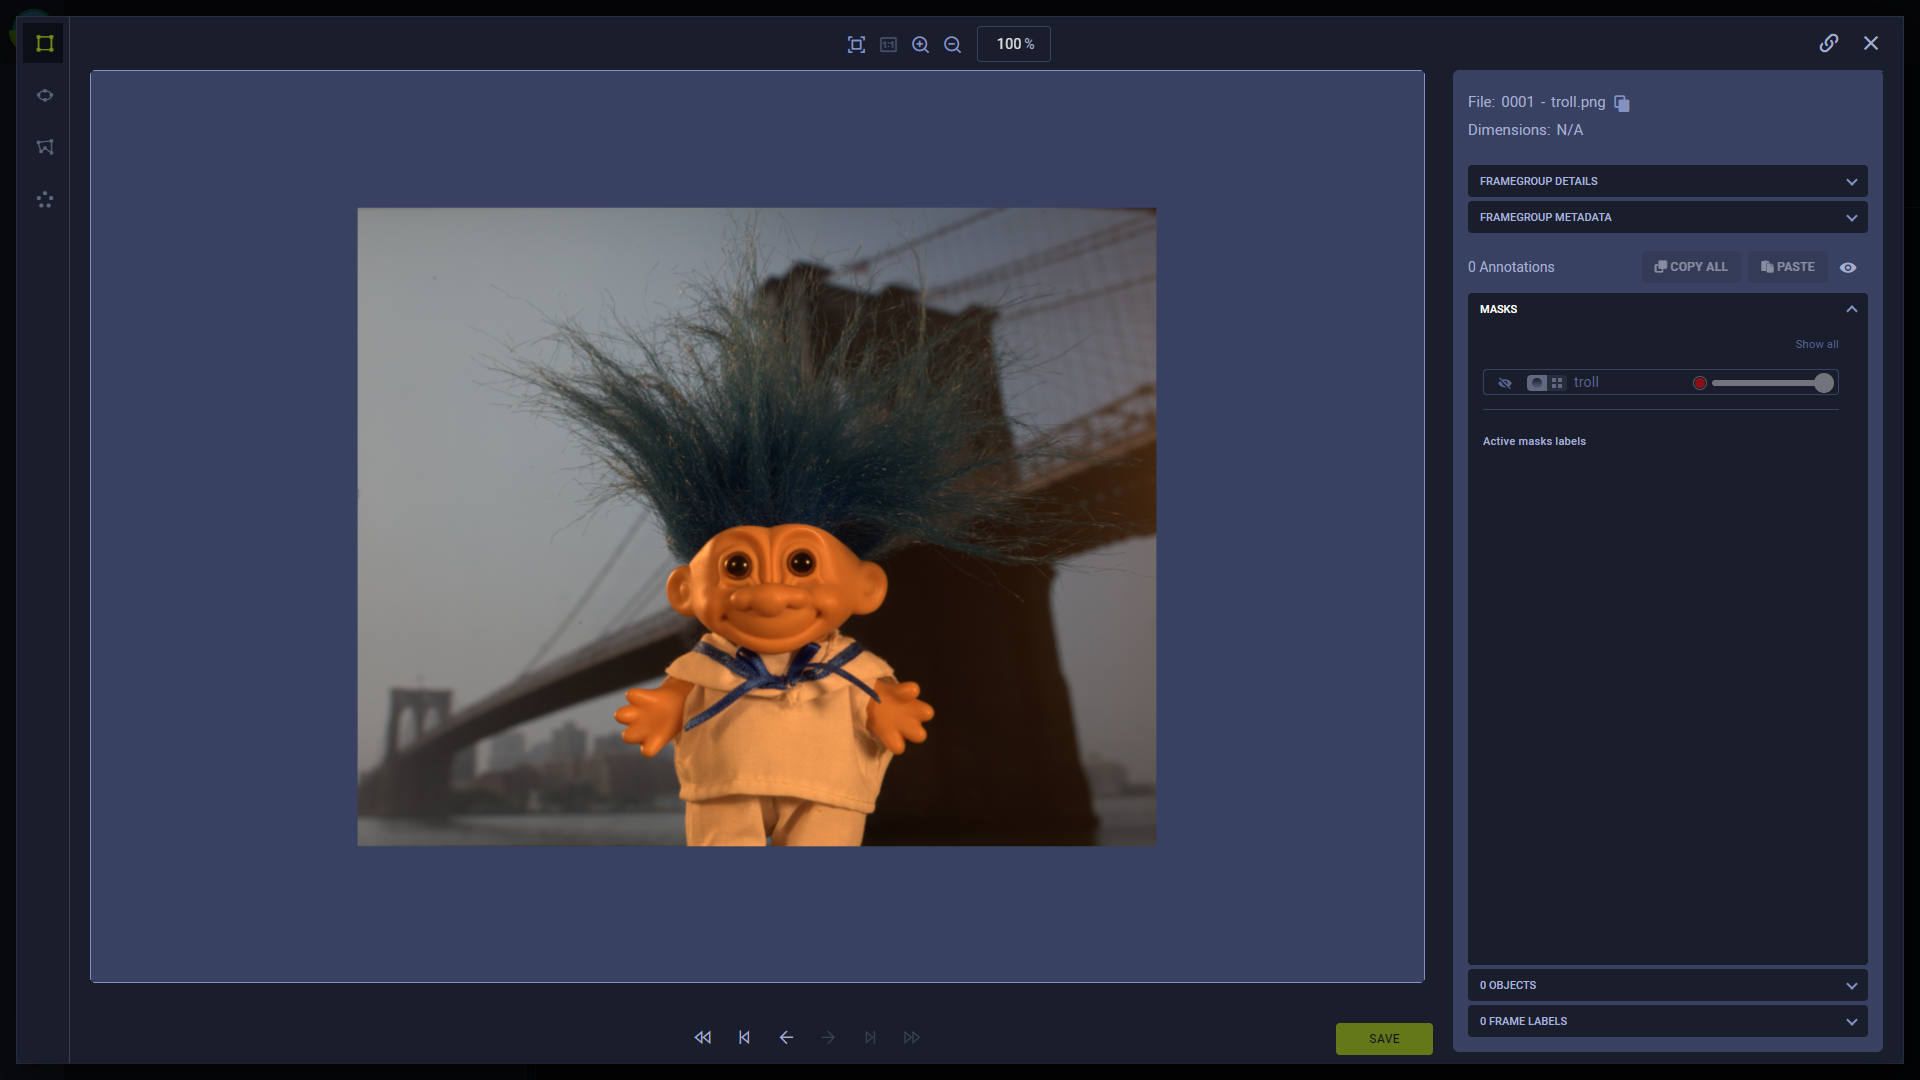Copy link to this frame
The image size is (1920, 1080).
[x=1828, y=43]
